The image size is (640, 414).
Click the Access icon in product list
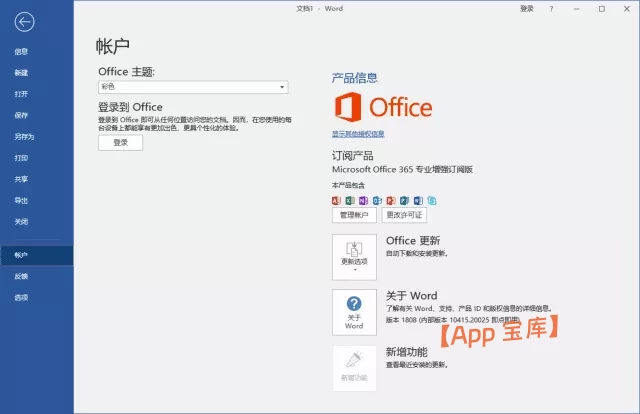336,200
